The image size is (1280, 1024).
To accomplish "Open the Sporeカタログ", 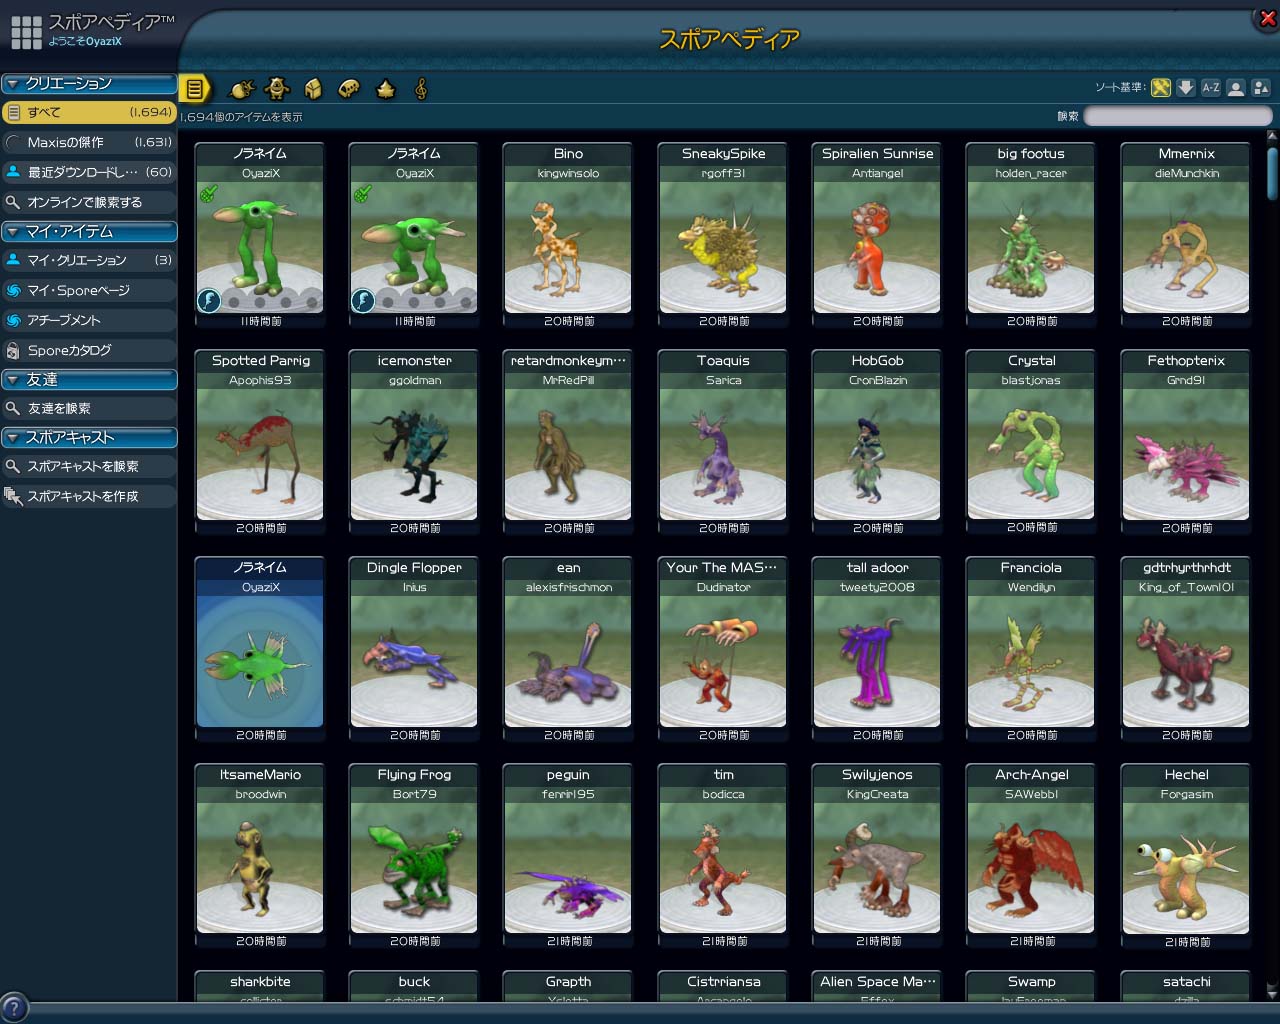I will (x=89, y=350).
